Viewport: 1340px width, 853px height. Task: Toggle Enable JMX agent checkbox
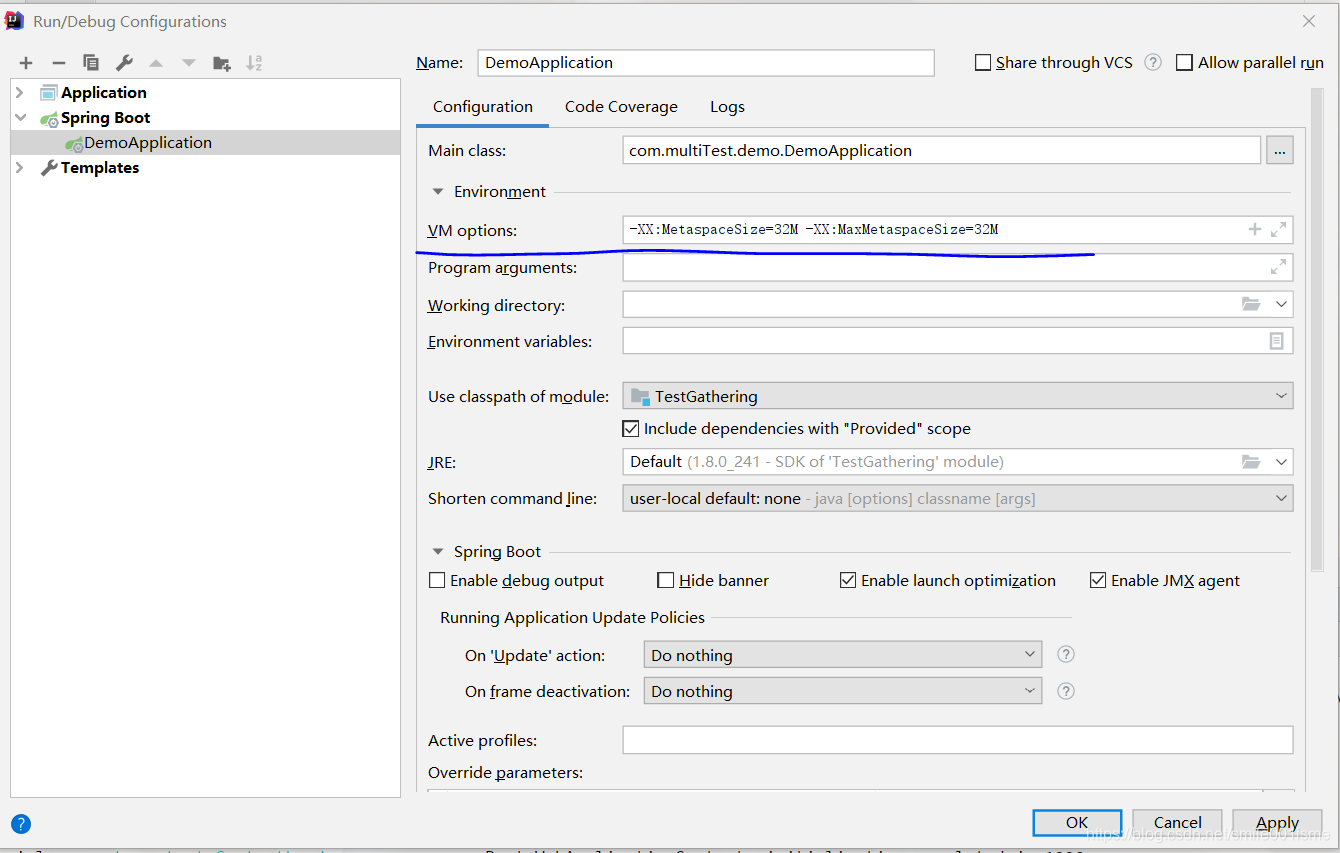pos(1098,580)
